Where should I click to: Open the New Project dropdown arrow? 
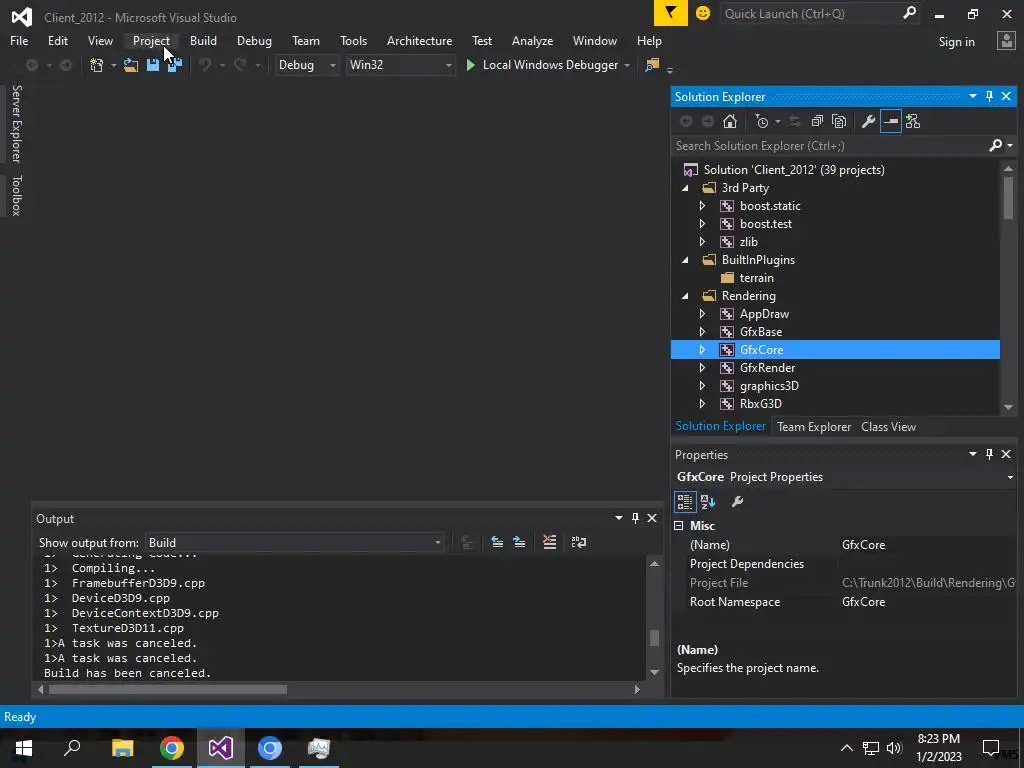point(114,65)
